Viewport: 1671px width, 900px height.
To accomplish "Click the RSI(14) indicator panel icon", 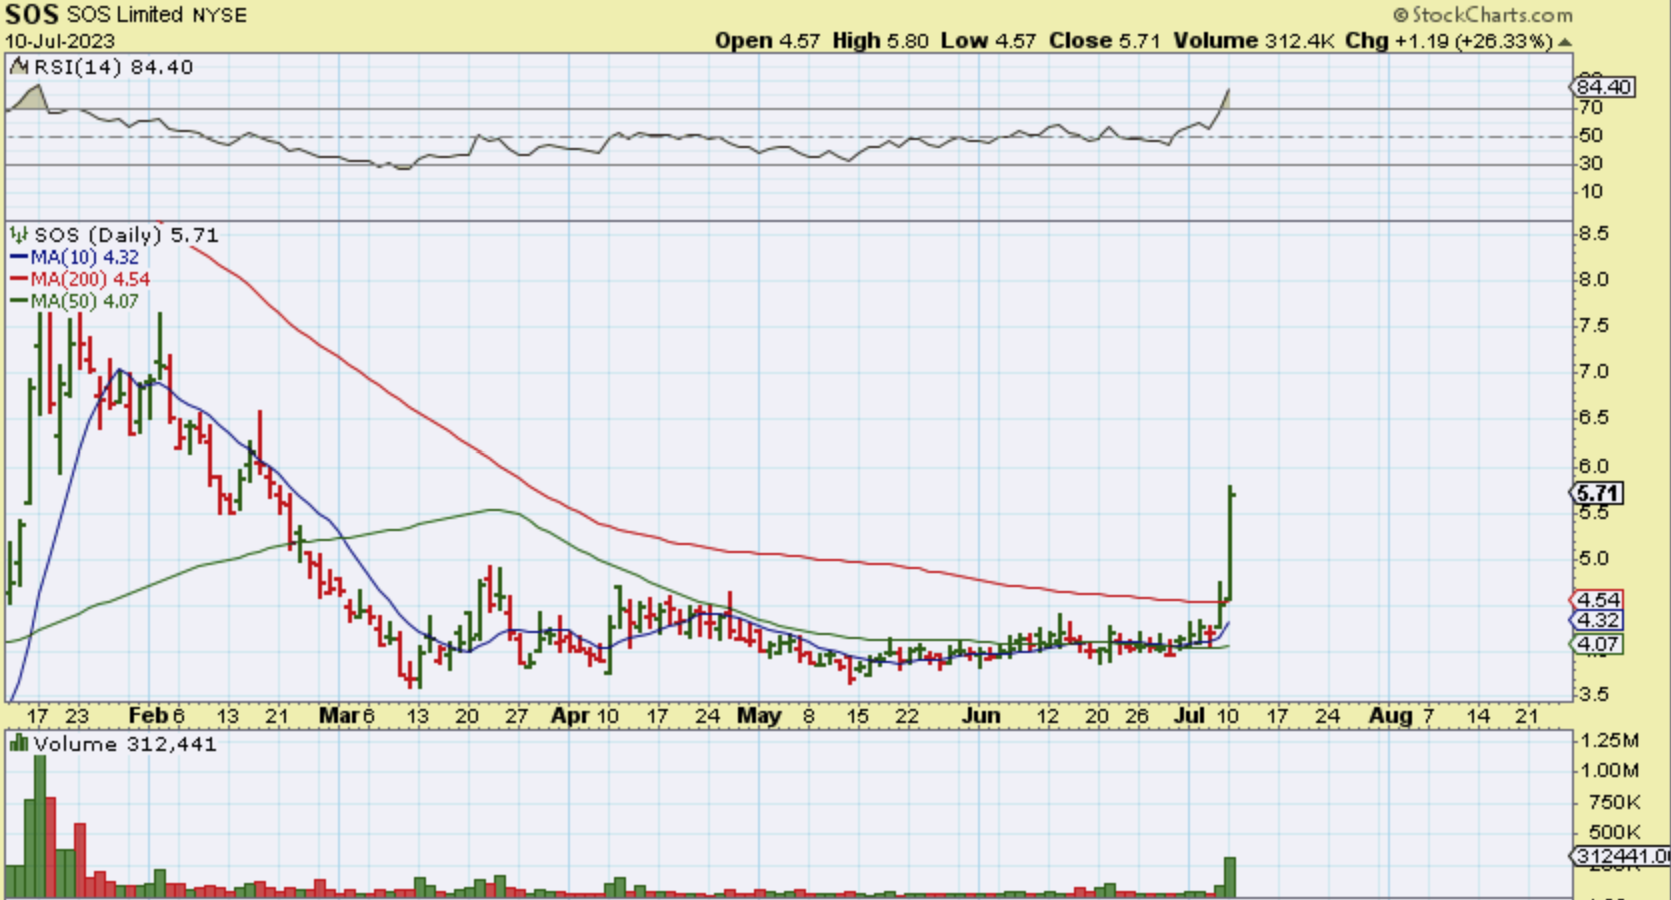I will pyautogui.click(x=20, y=67).
